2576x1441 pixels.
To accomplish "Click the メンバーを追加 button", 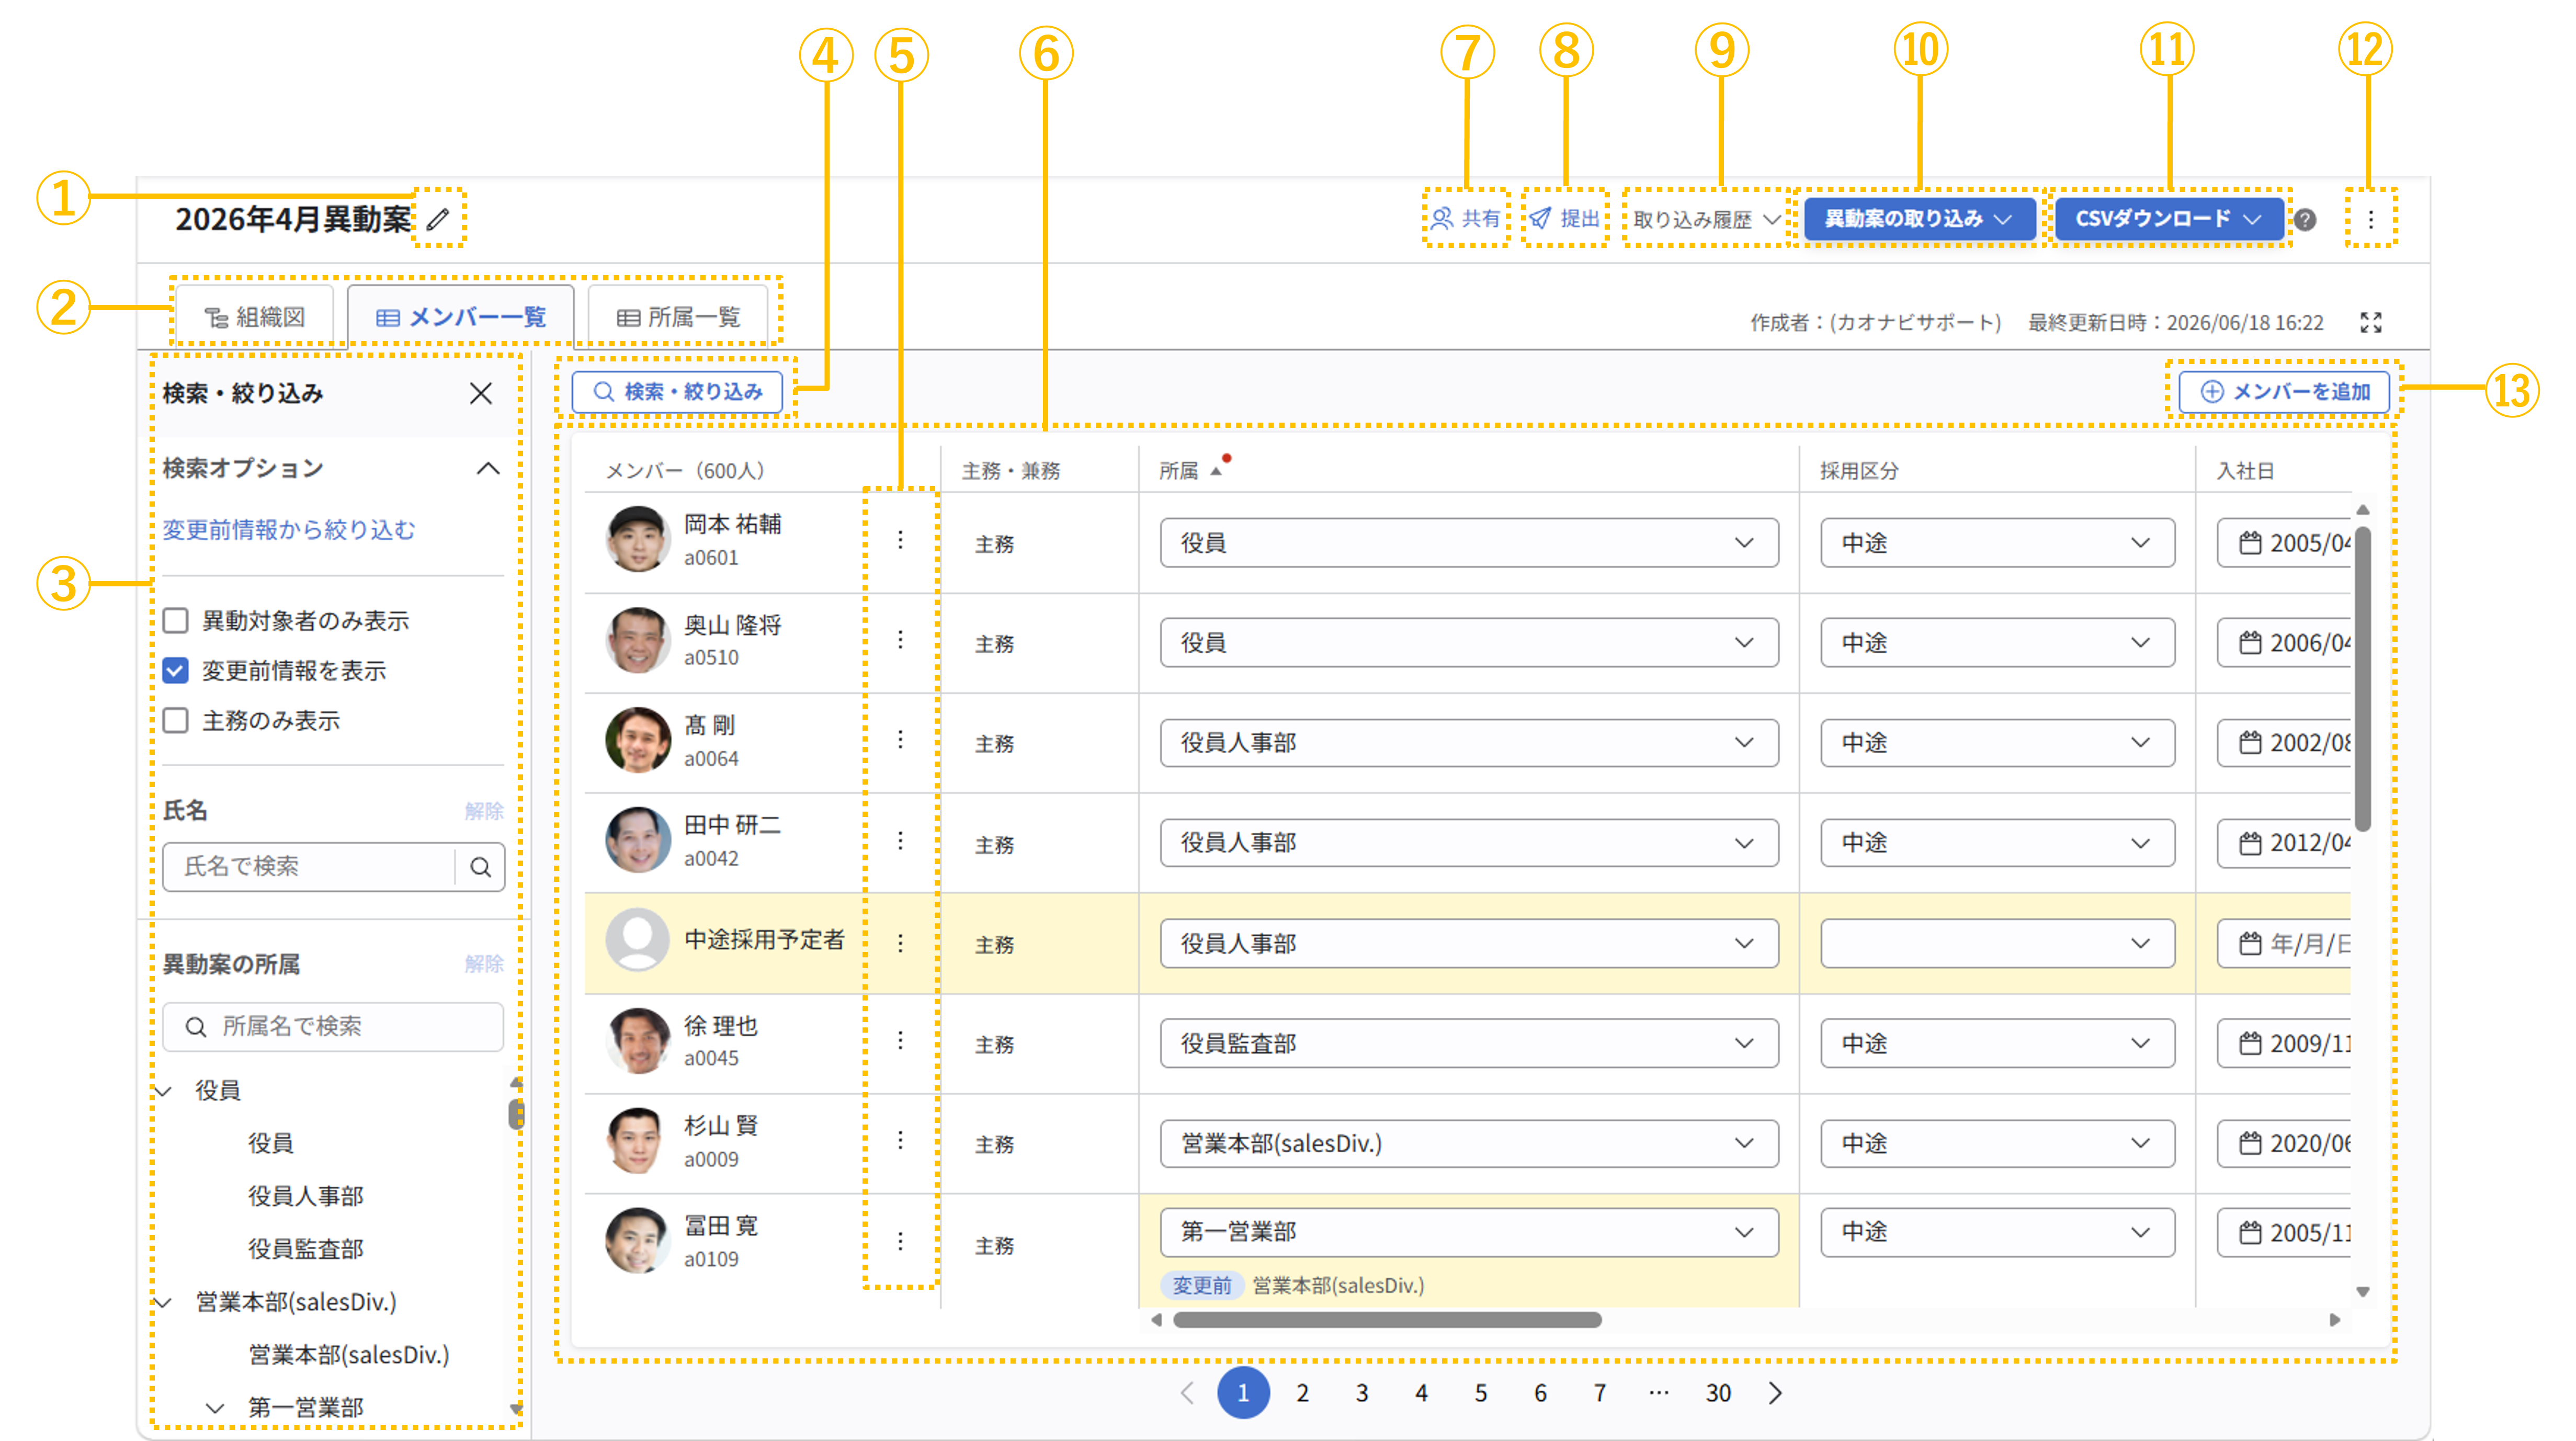I will (x=2284, y=391).
